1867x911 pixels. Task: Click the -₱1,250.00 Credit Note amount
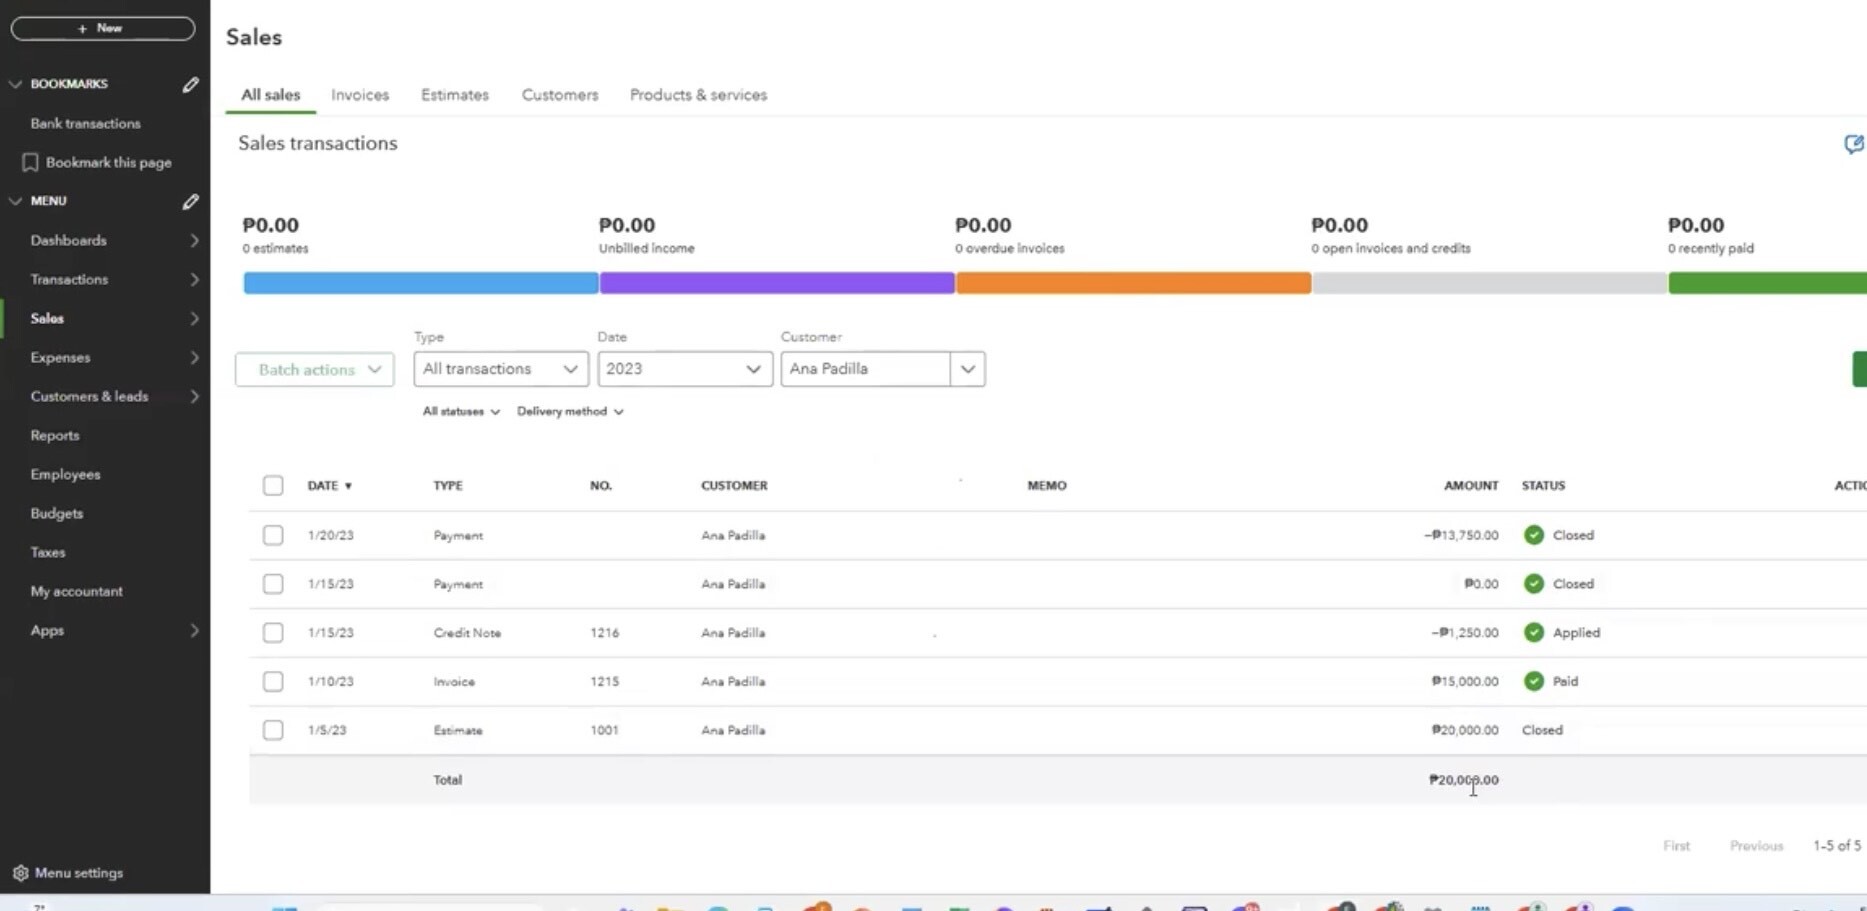point(1465,633)
